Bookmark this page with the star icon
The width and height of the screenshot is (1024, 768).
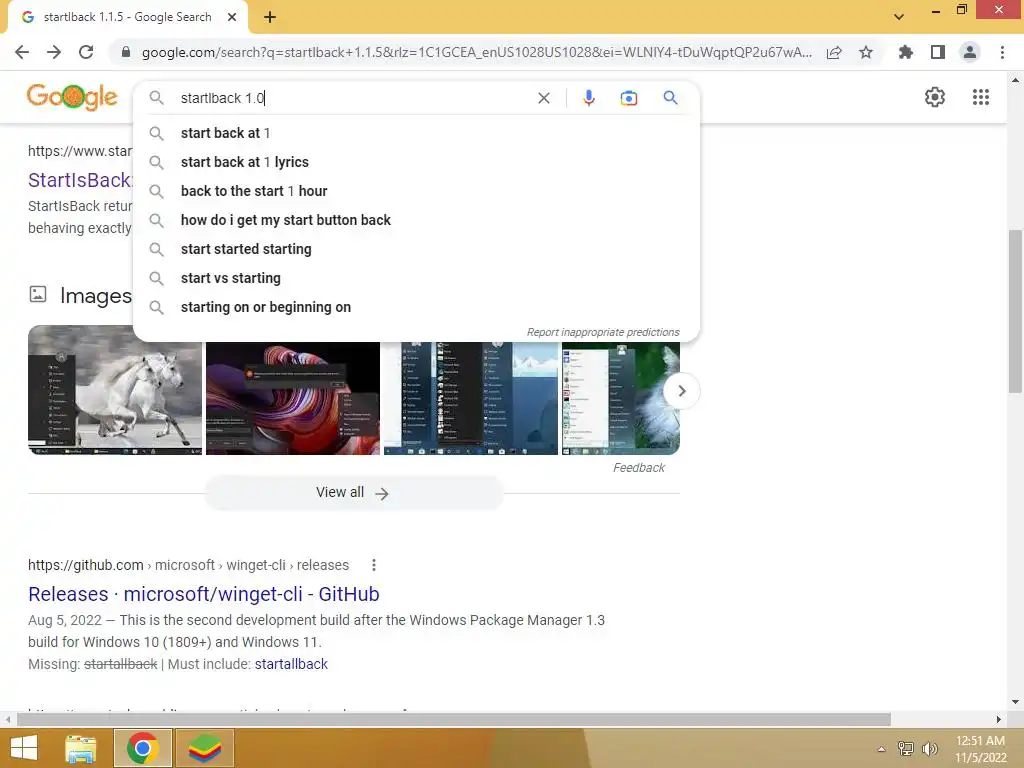[x=866, y=52]
